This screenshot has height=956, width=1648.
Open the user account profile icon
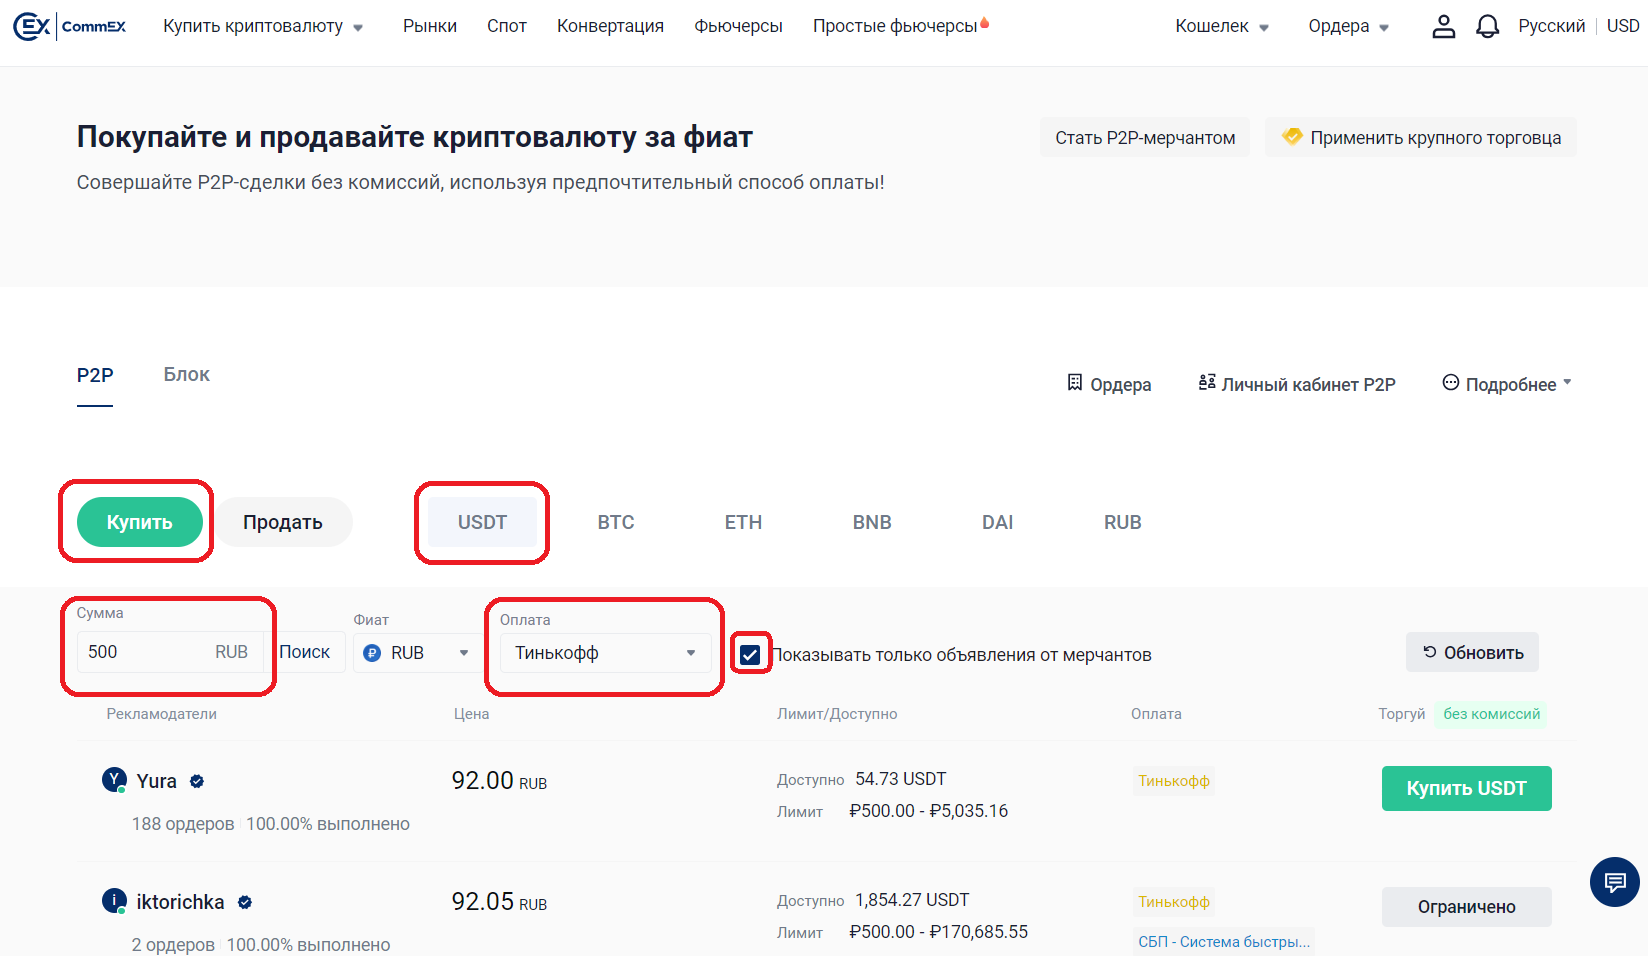(x=1443, y=26)
